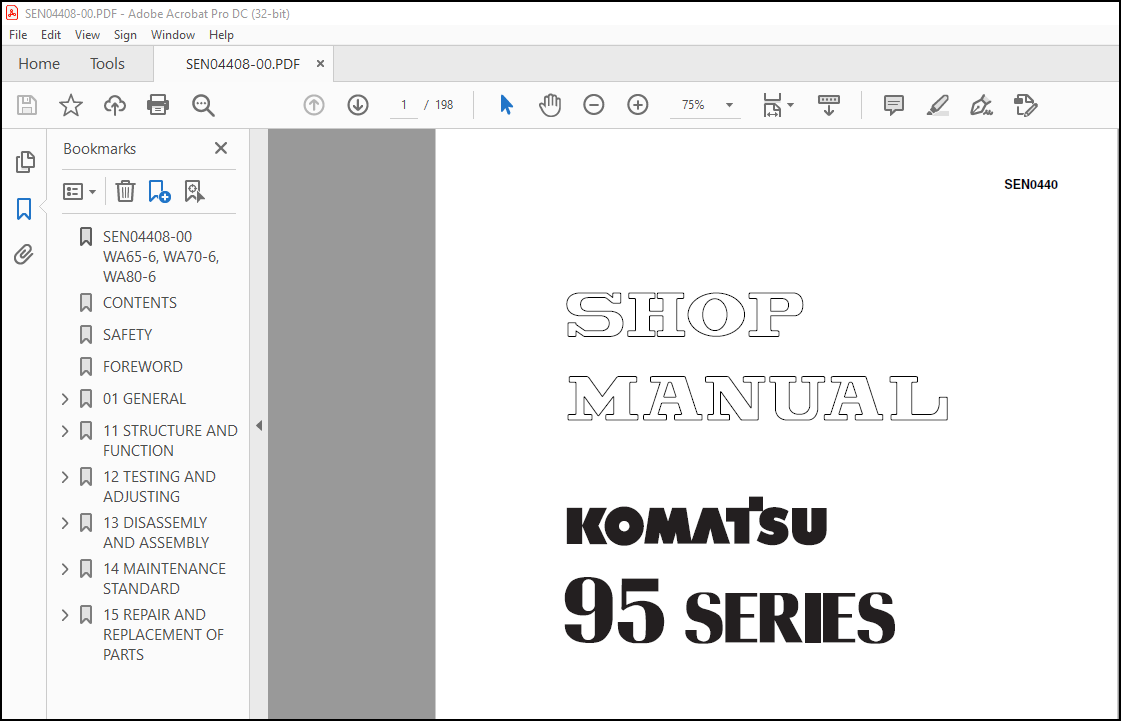The width and height of the screenshot is (1121, 721).
Task: Select the 13 DISASSEMLY AND ASSEMBLY label
Action: pos(156,533)
